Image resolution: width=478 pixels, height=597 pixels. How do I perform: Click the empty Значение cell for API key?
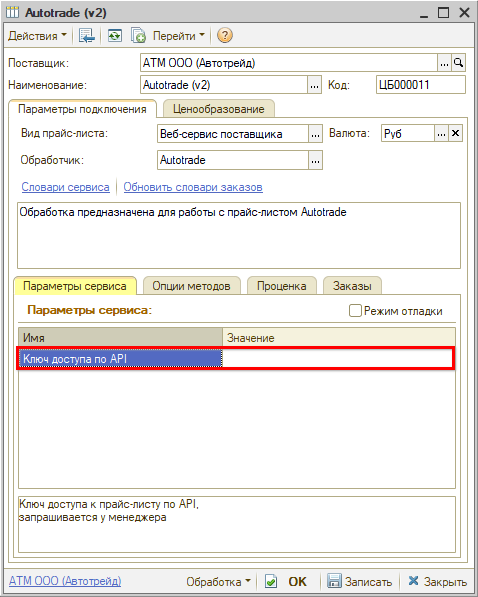tap(338, 358)
